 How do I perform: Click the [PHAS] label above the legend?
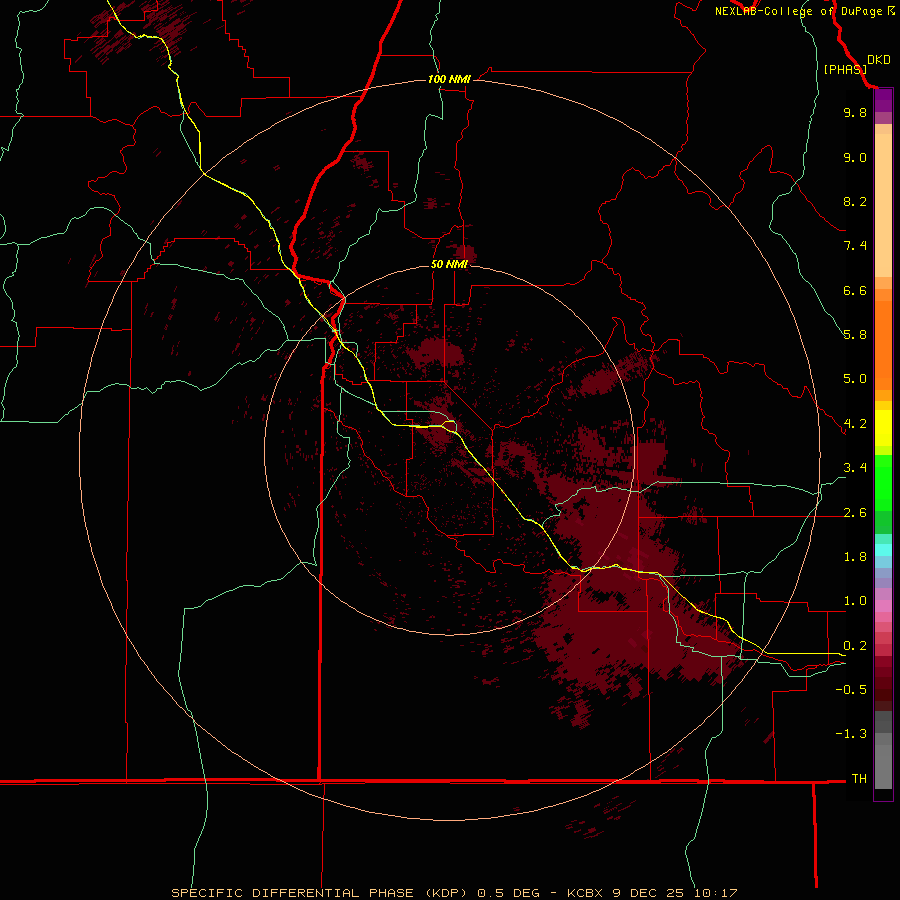click(x=845, y=69)
